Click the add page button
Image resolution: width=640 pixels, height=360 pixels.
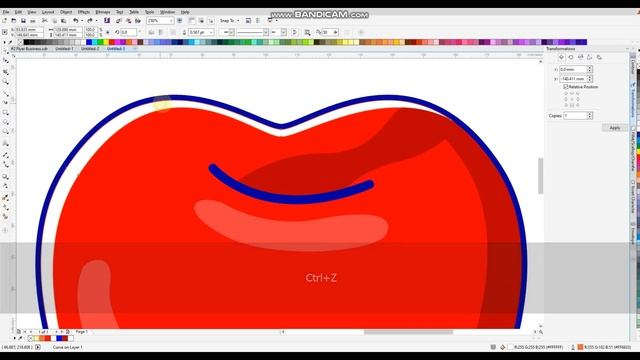click(67, 332)
